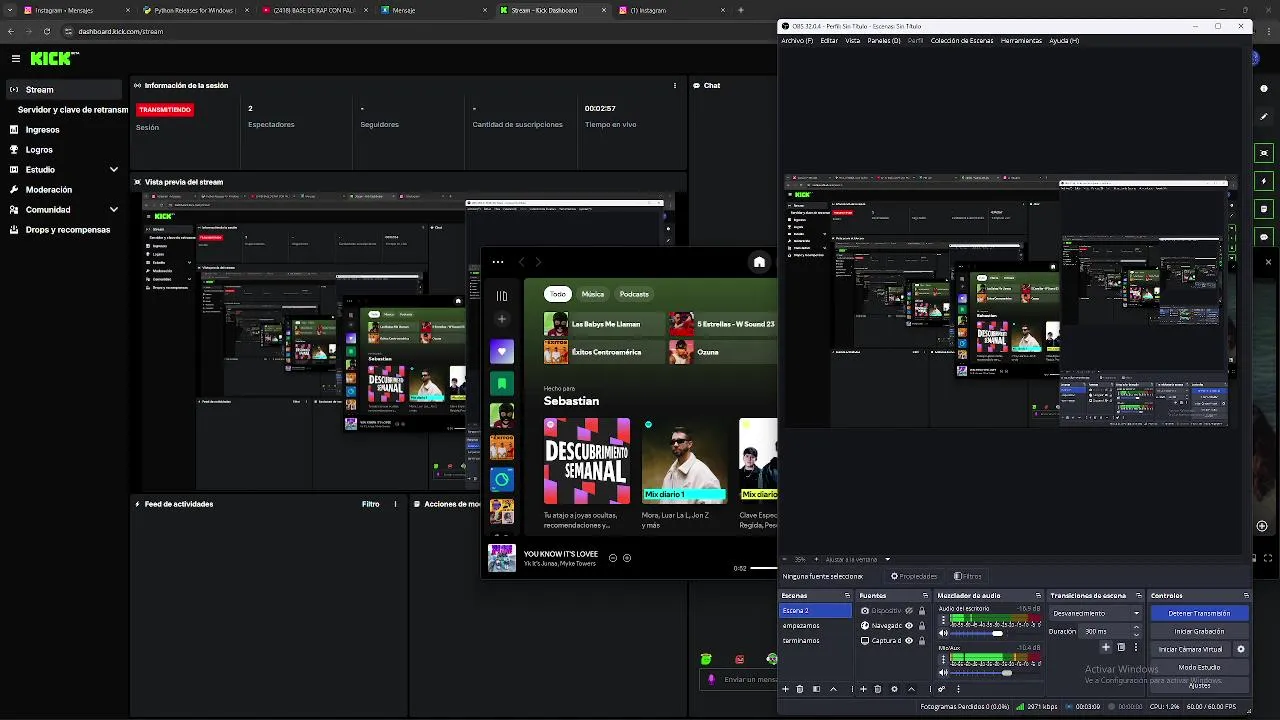Viewport: 1280px width, 720px height.
Task: Toggle lock on Navegador source
Action: (x=922, y=626)
